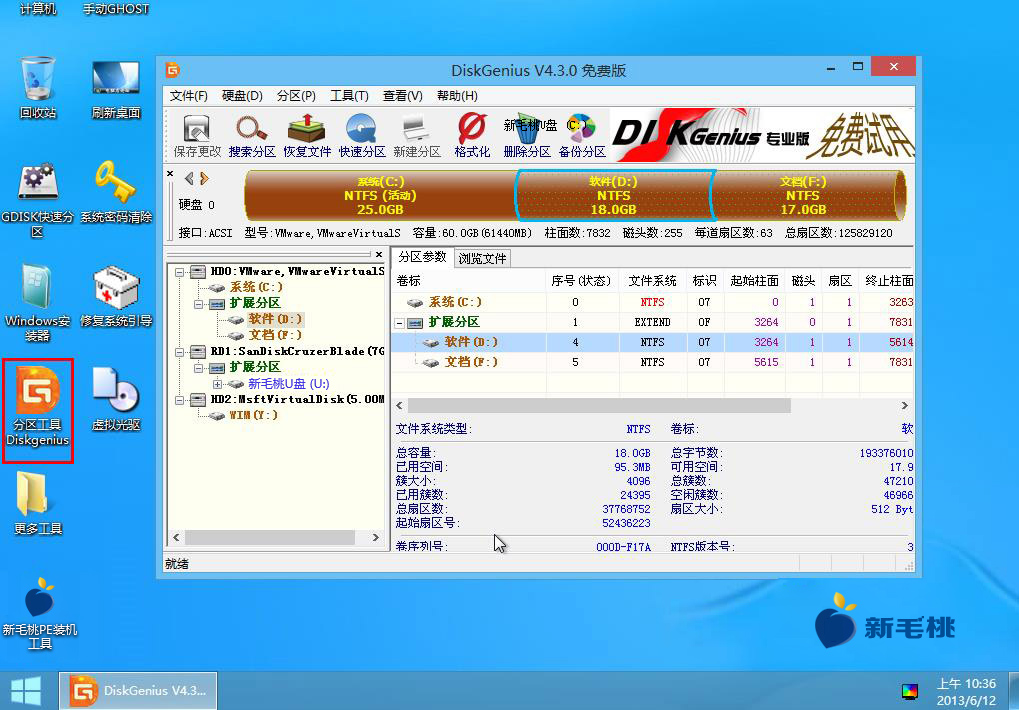Close the disk map bar with X

click(170, 173)
